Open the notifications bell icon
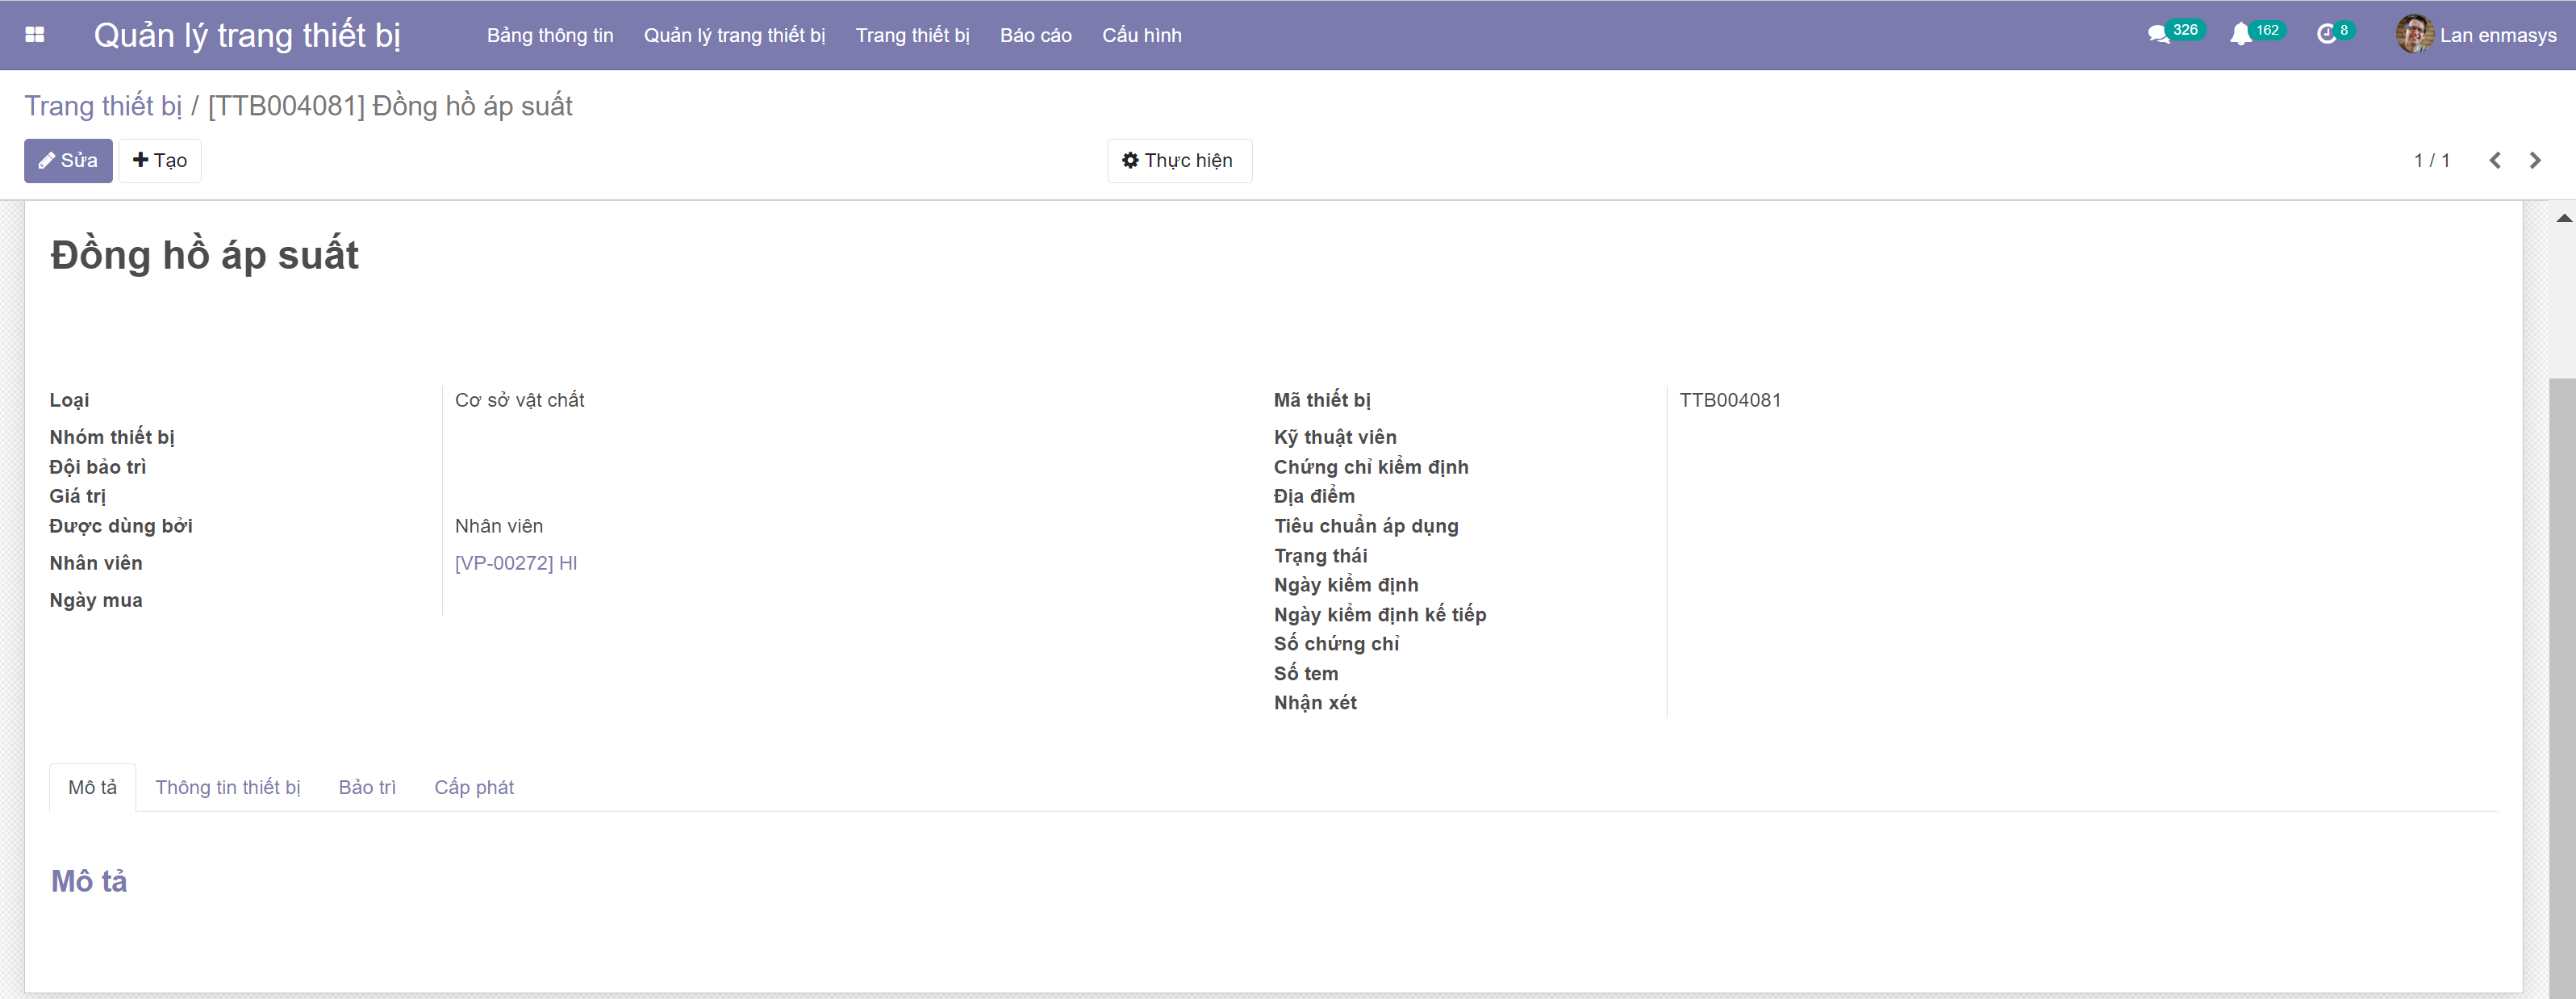This screenshot has height=999, width=2576. tap(2240, 35)
